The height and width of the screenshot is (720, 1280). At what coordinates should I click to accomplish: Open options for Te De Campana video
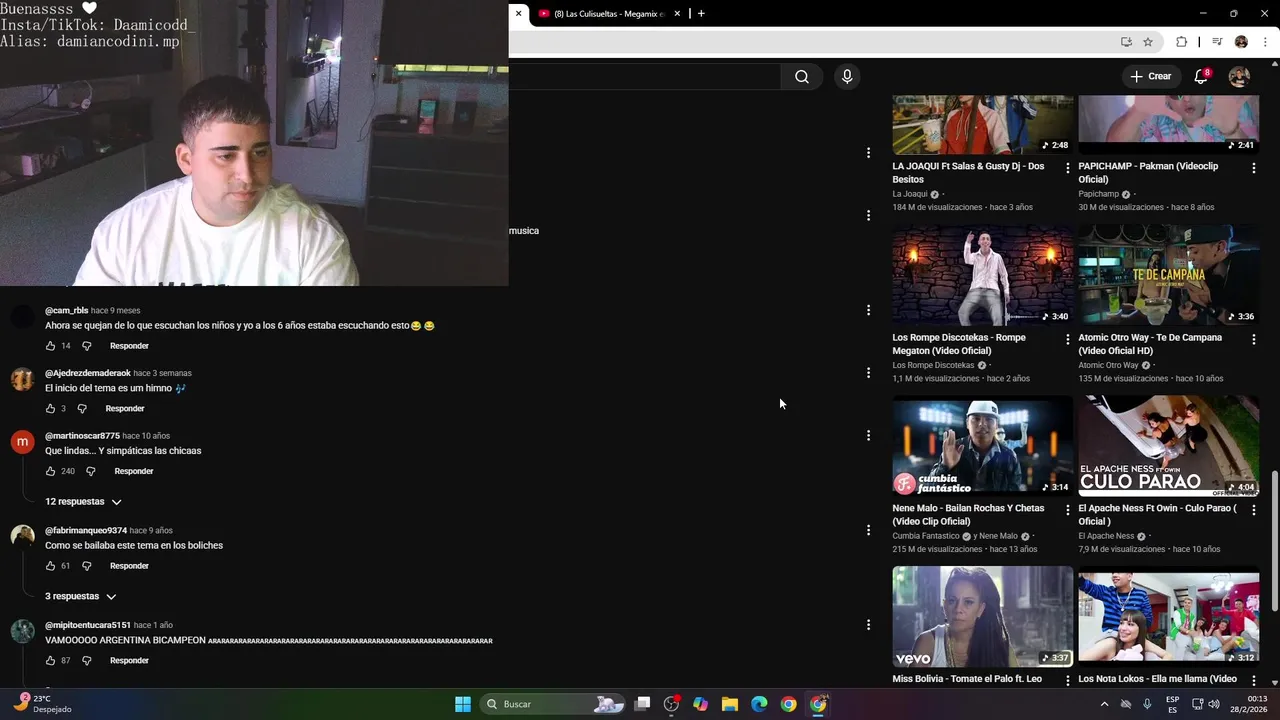pyautogui.click(x=1253, y=340)
